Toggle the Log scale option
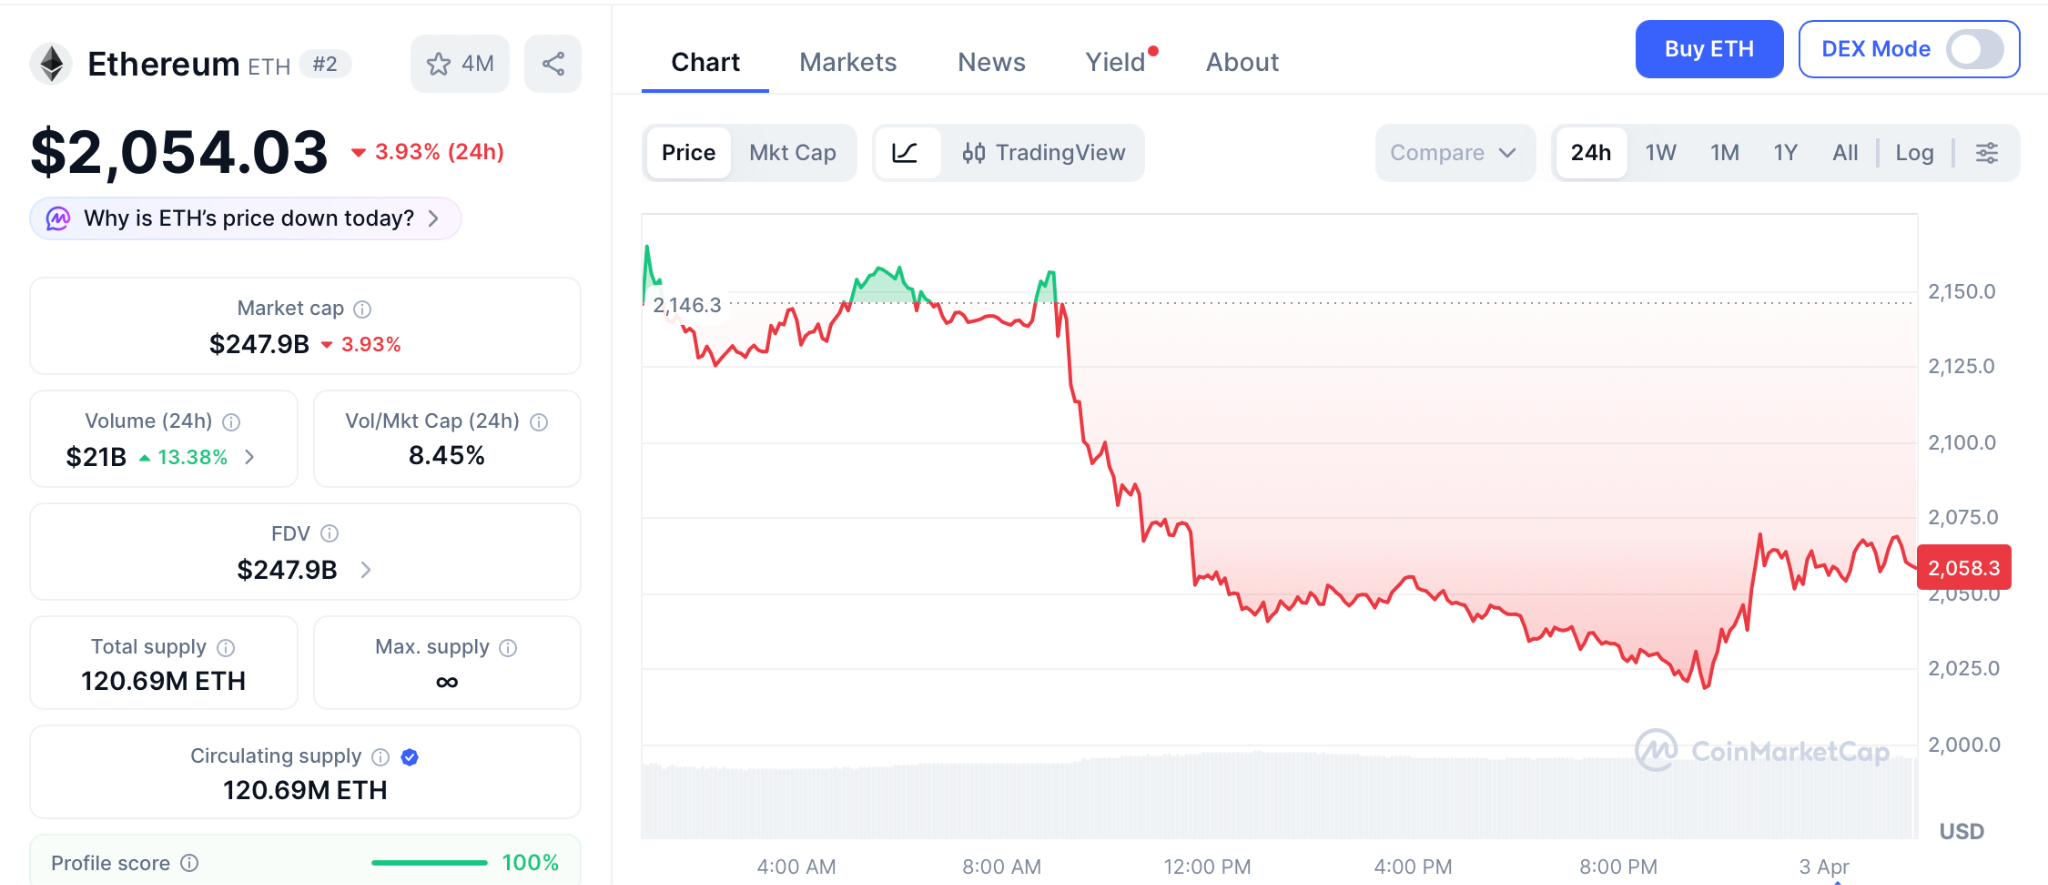Viewport: 2048px width, 885px height. 1914,153
